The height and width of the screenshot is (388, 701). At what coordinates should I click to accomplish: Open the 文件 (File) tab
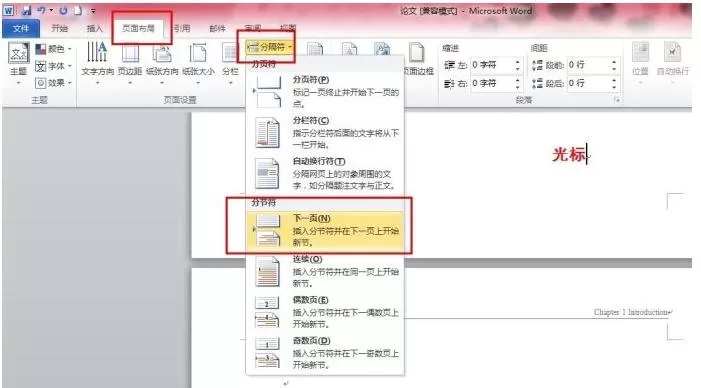pos(21,29)
